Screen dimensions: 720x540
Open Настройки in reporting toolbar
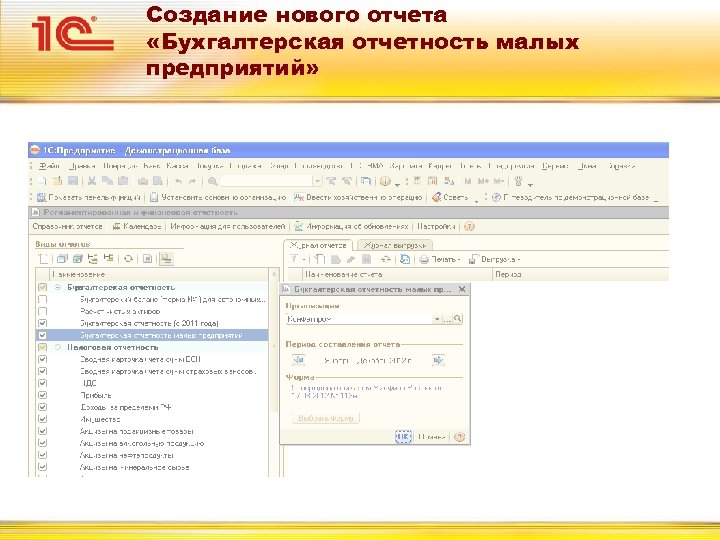pos(436,226)
